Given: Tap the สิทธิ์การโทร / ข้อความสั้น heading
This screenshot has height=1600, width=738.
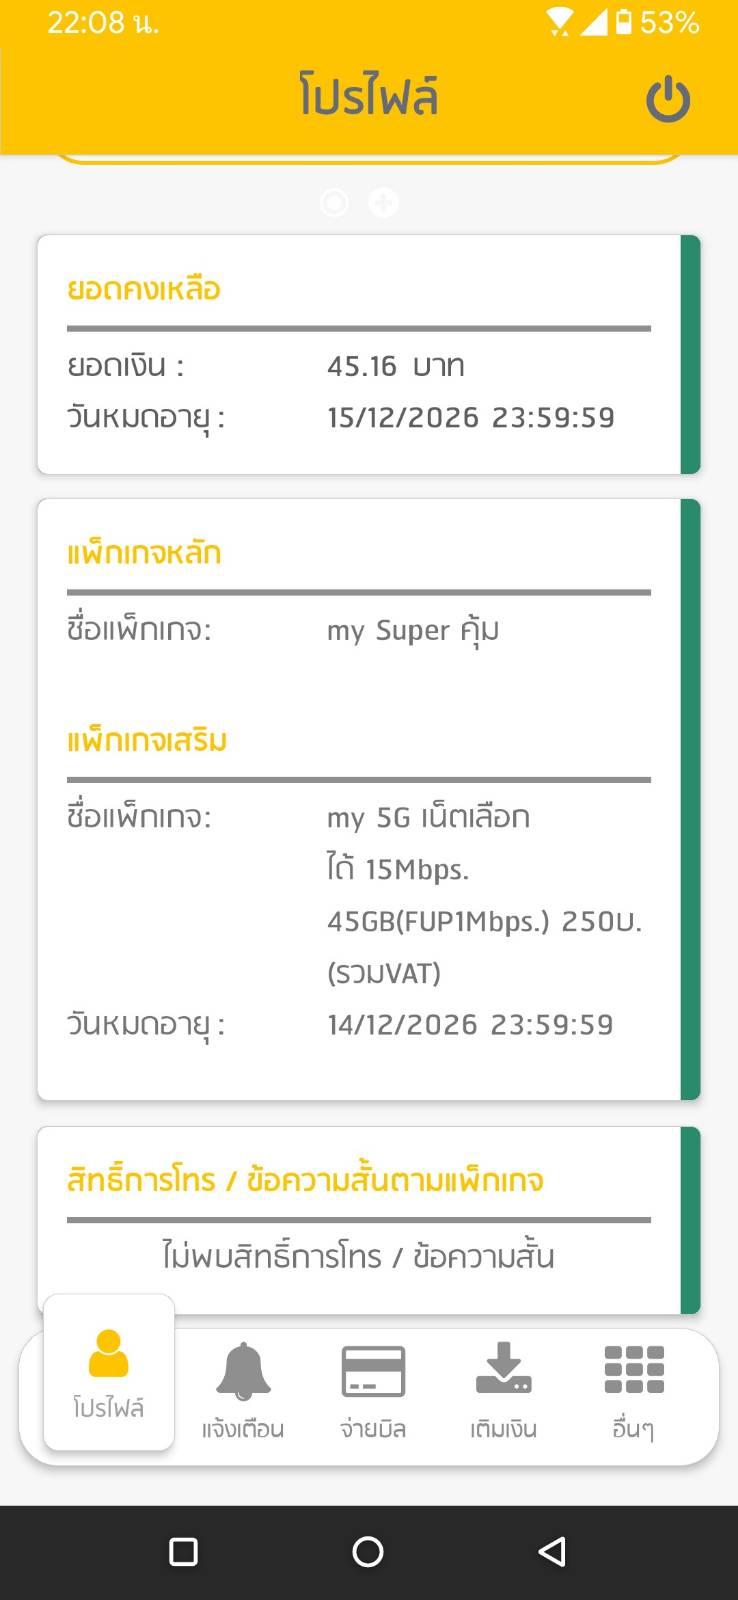Looking at the screenshot, I should pyautogui.click(x=305, y=1180).
